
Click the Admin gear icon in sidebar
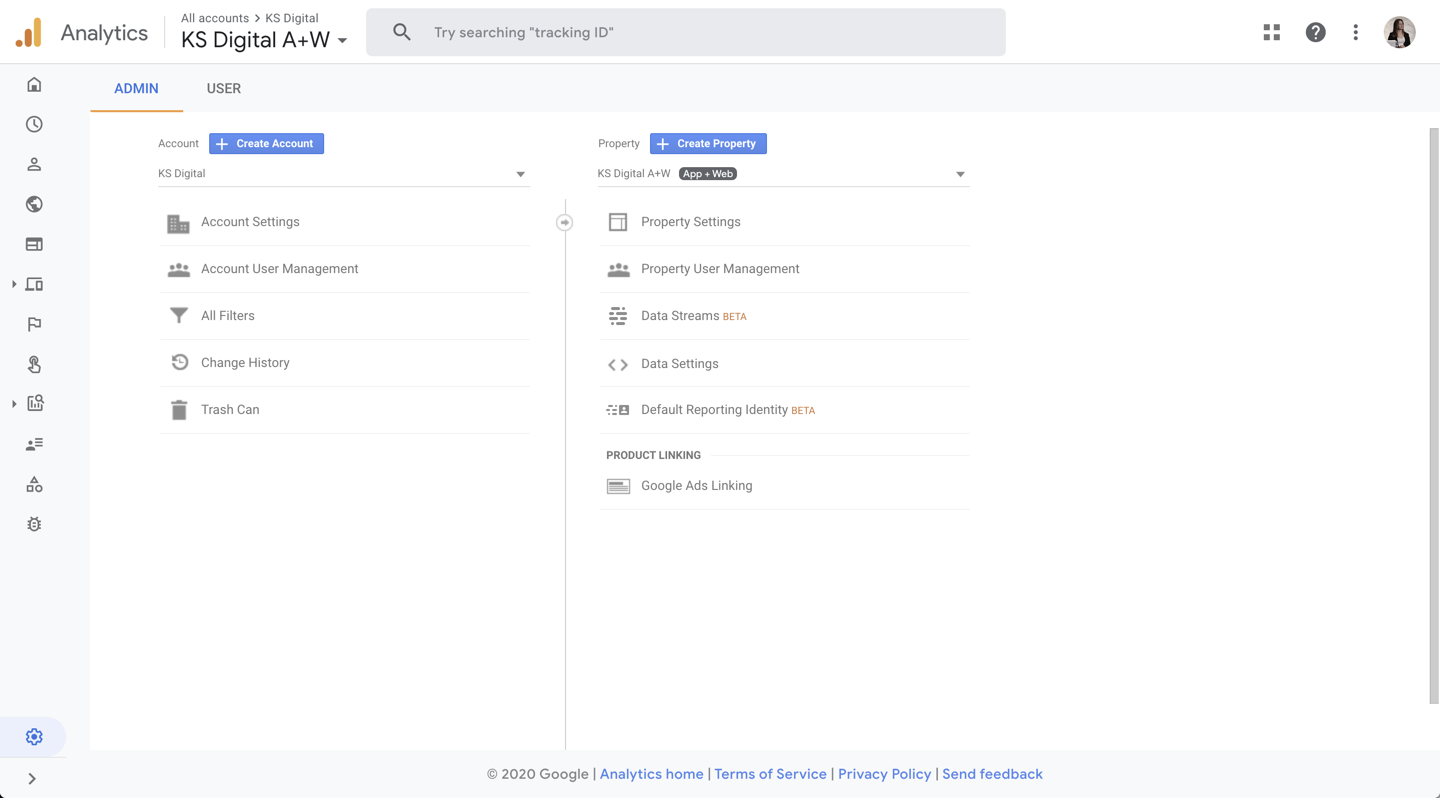point(34,737)
